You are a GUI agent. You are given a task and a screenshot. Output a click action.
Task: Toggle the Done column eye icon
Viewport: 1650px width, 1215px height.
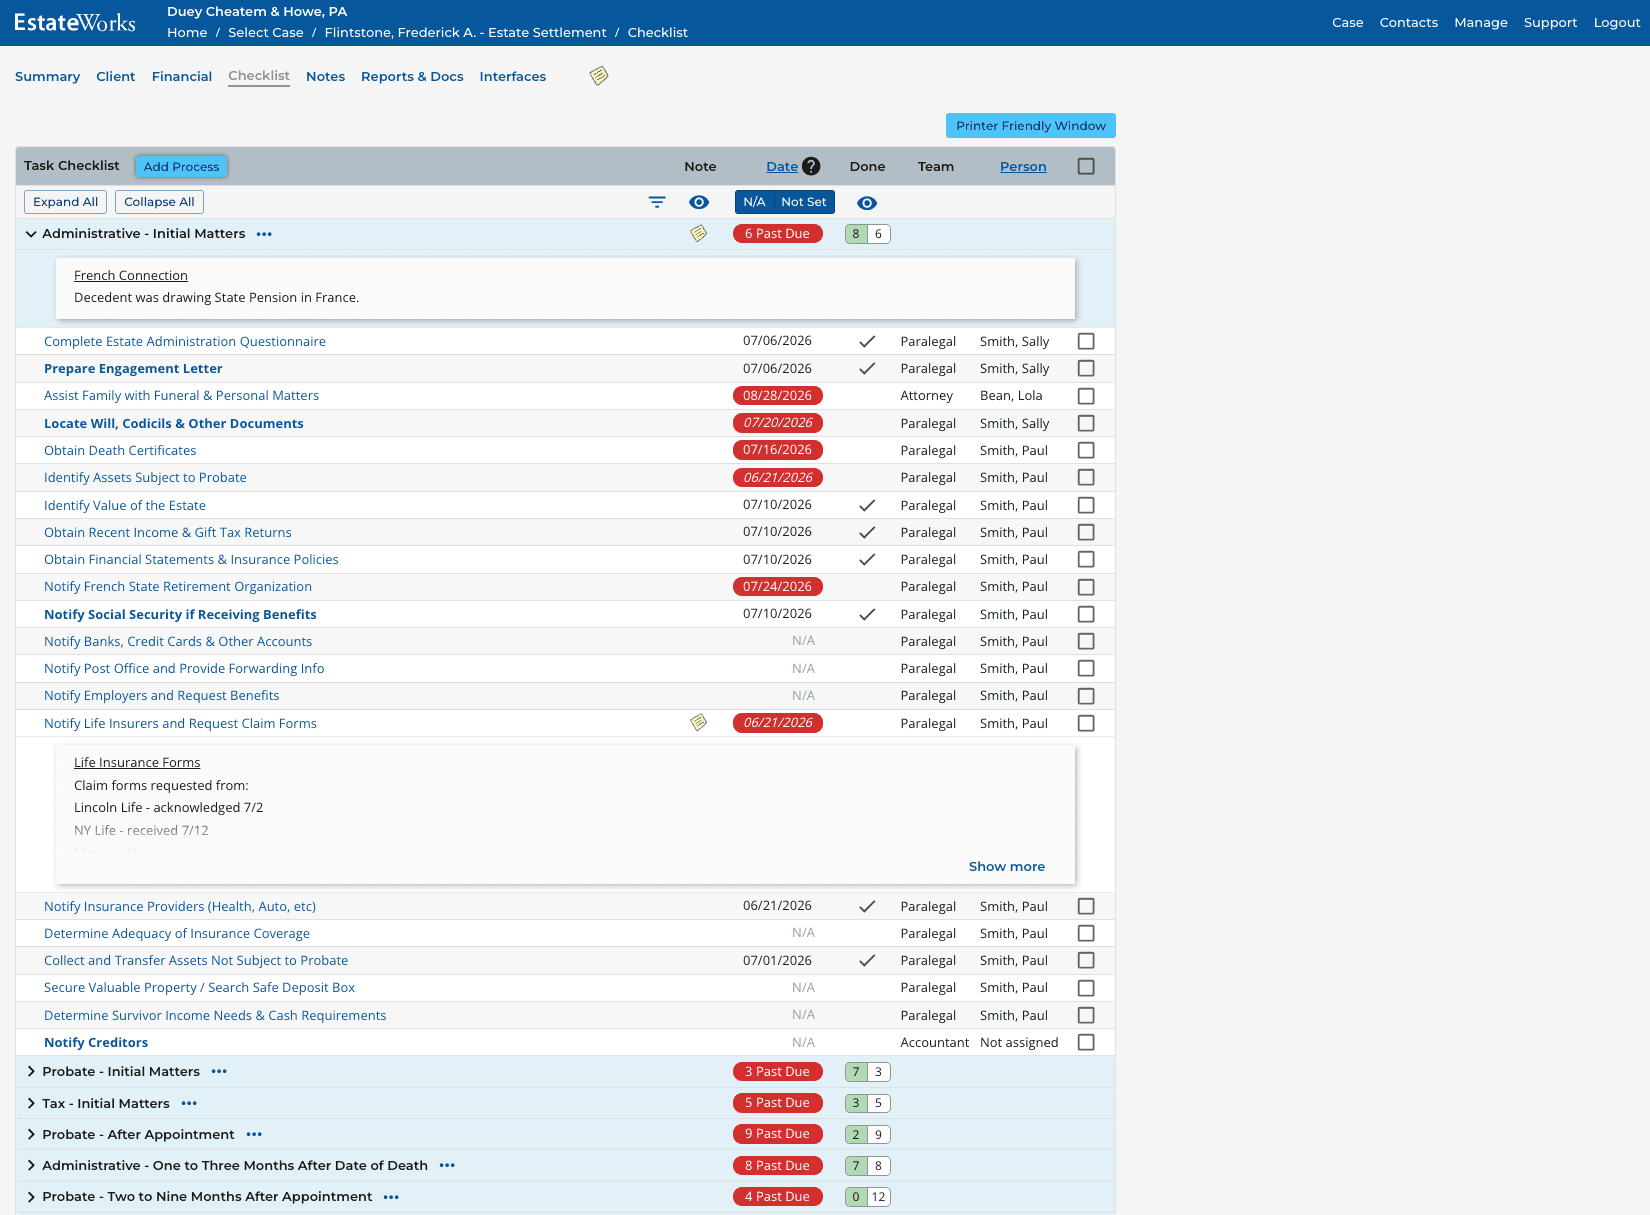867,203
